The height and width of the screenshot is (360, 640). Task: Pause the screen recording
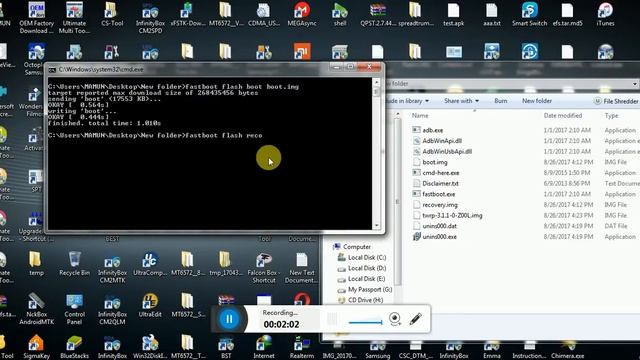229,319
